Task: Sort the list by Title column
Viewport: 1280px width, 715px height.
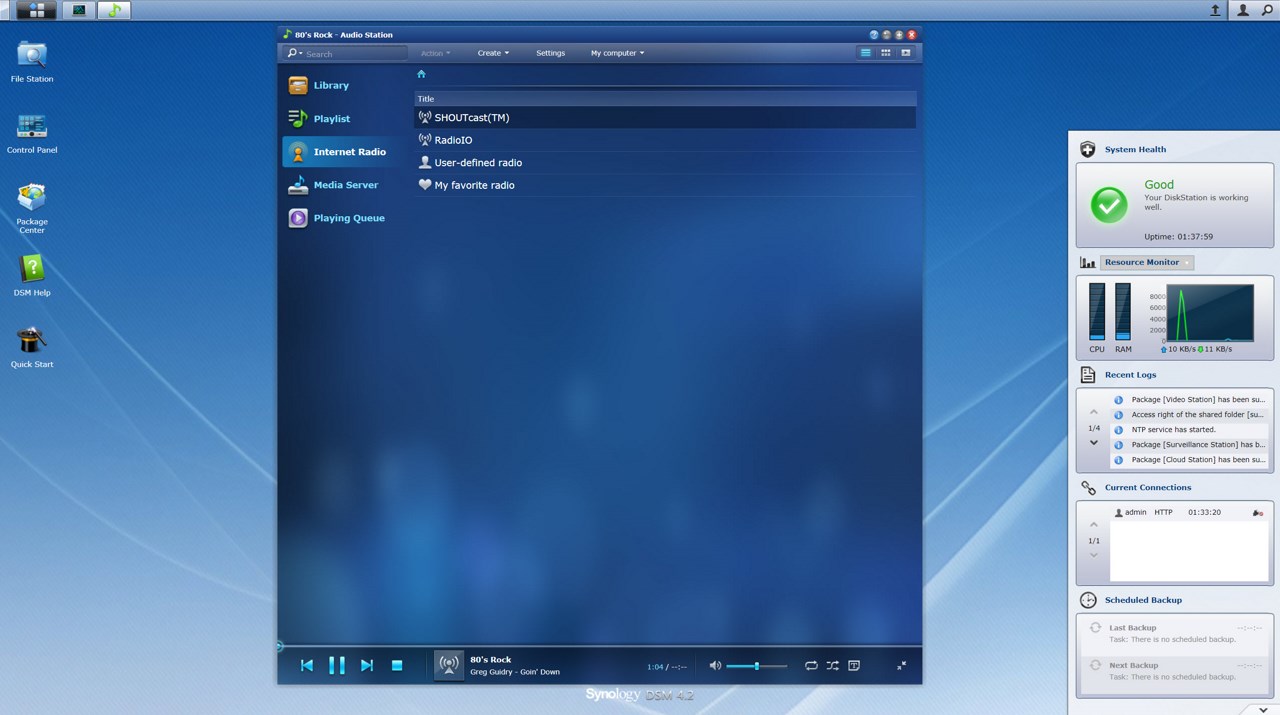Action: click(x=665, y=99)
